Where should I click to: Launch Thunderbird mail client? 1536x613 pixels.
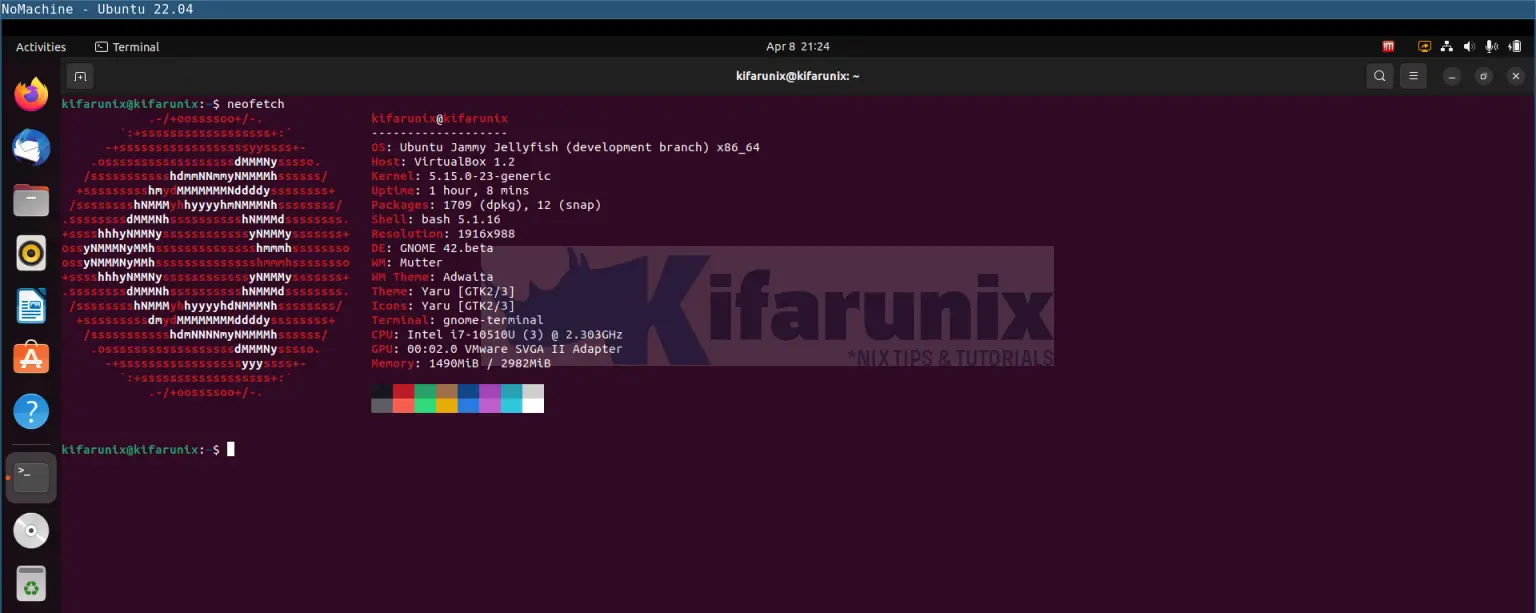click(31, 147)
